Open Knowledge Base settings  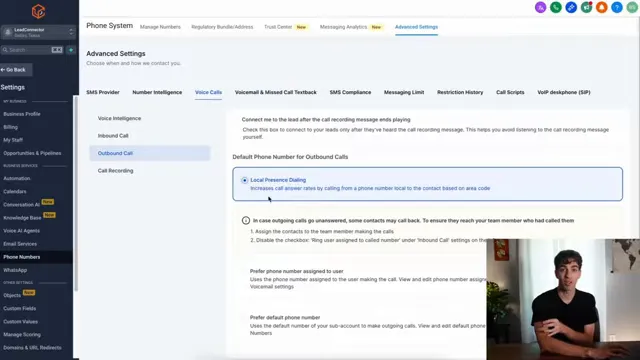[x=22, y=218]
